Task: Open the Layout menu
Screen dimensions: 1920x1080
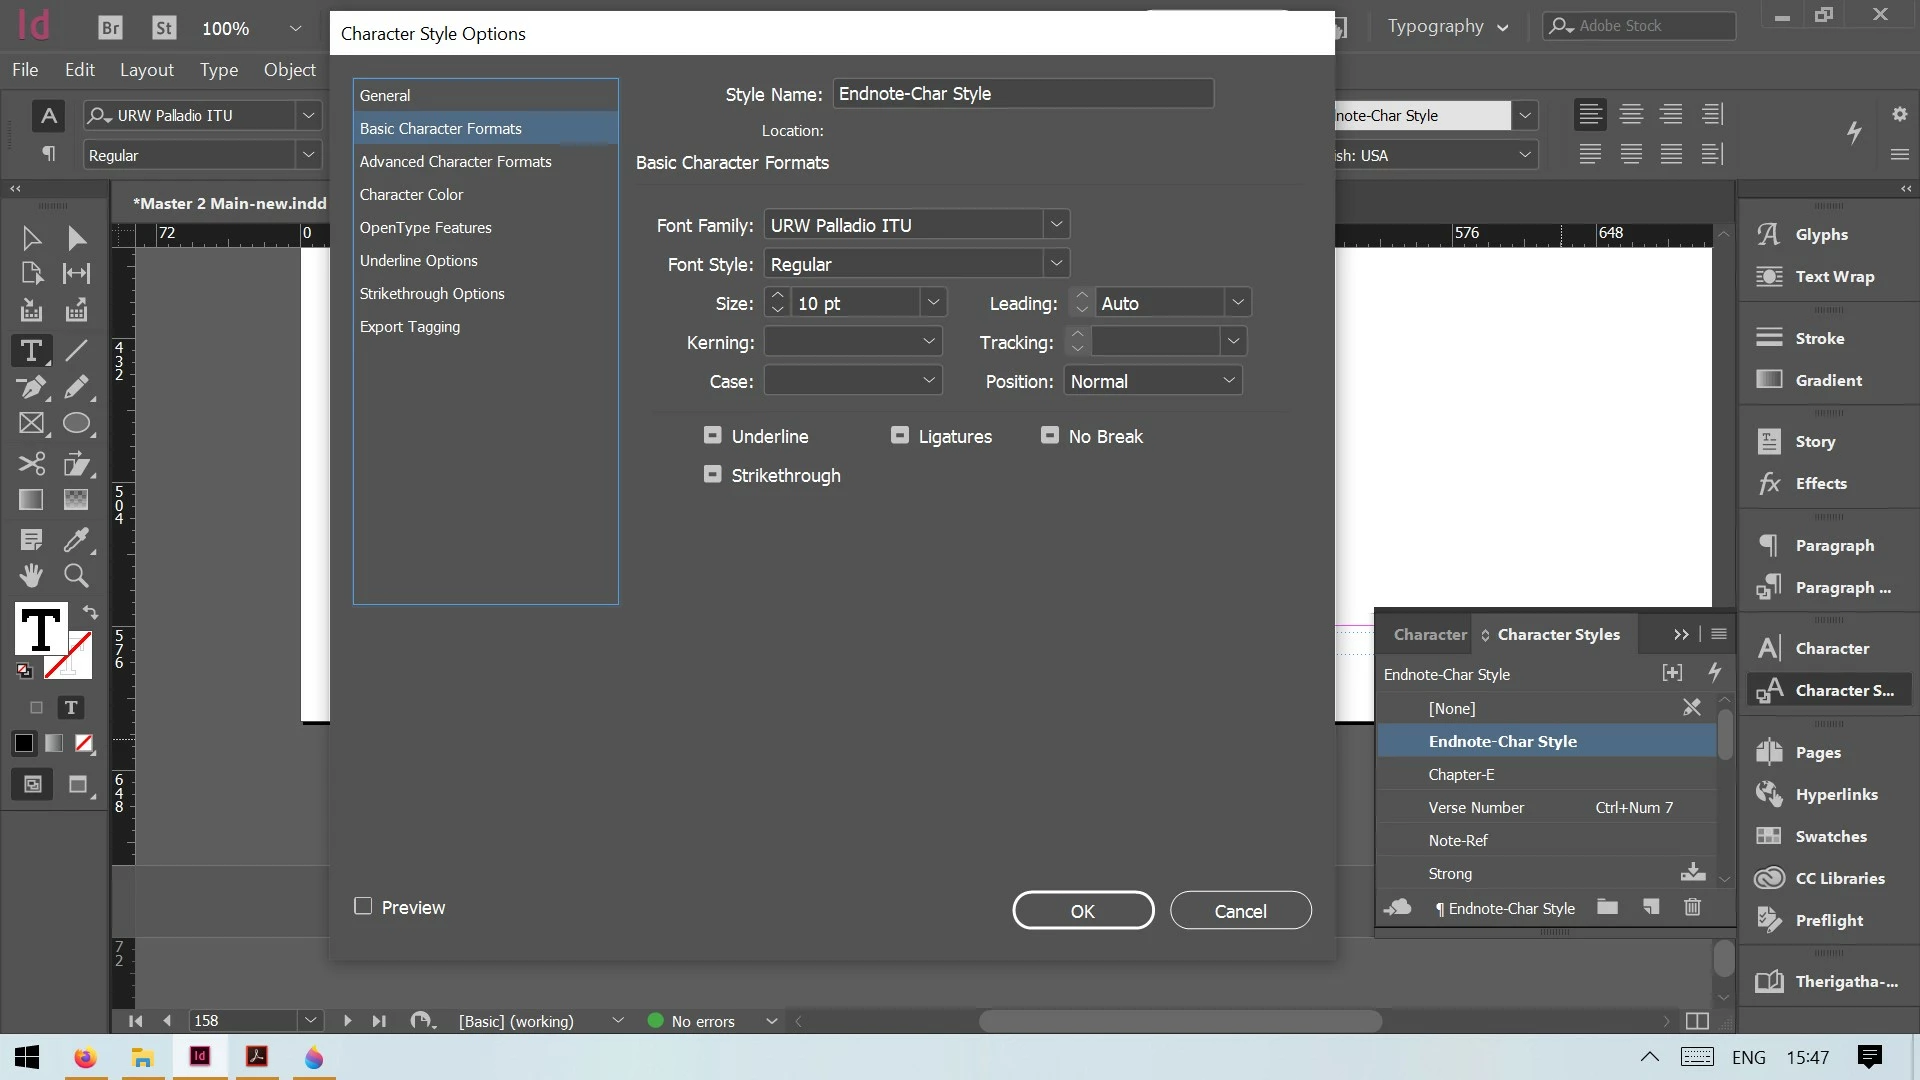Action: coord(146,70)
